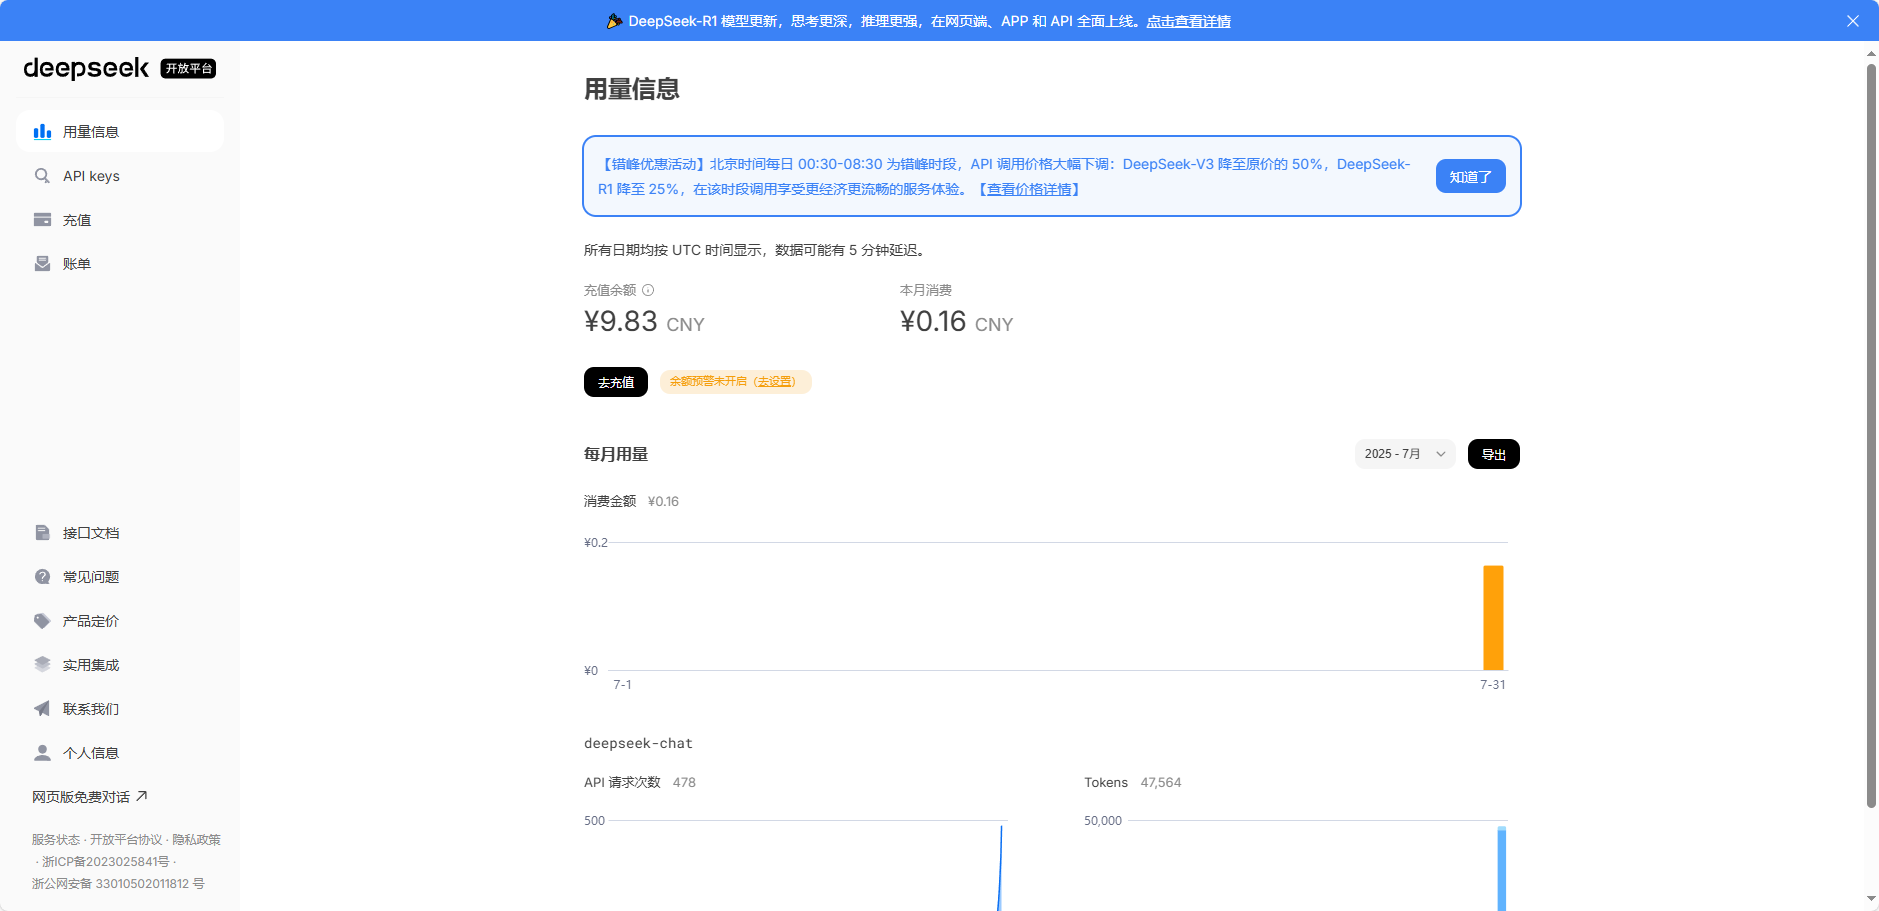Image resolution: width=1879 pixels, height=911 pixels.
Task: Click the 用量信息 page title
Action: (x=632, y=89)
